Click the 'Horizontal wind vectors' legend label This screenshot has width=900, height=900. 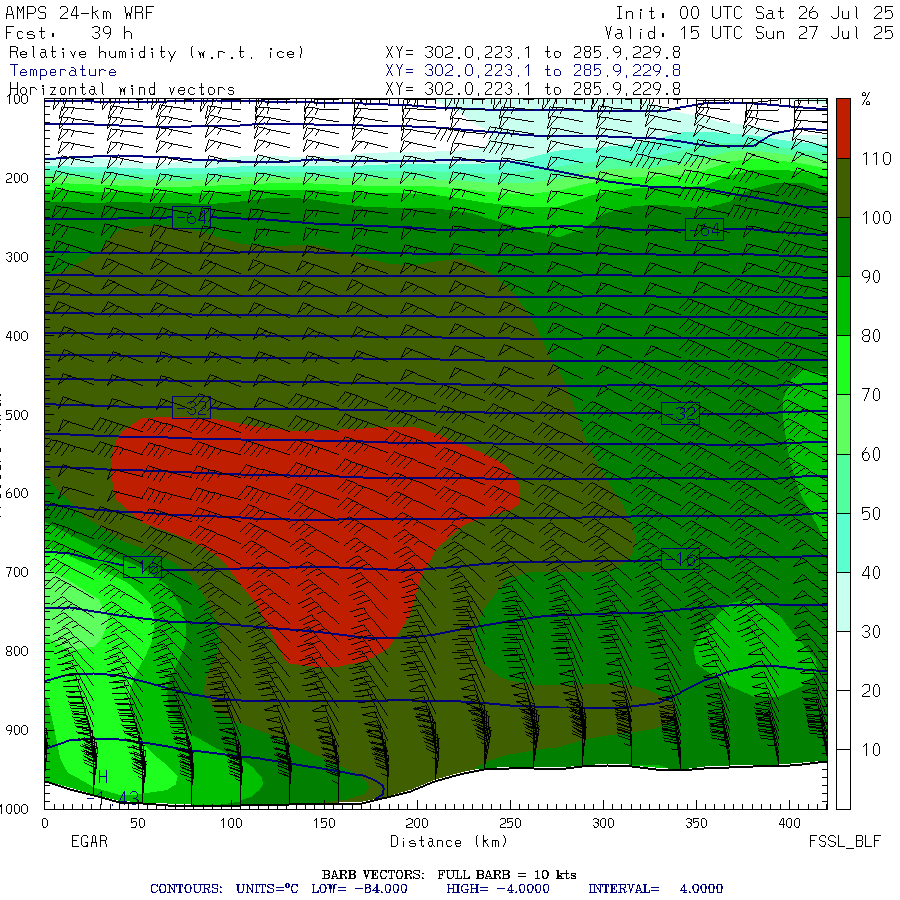122,90
